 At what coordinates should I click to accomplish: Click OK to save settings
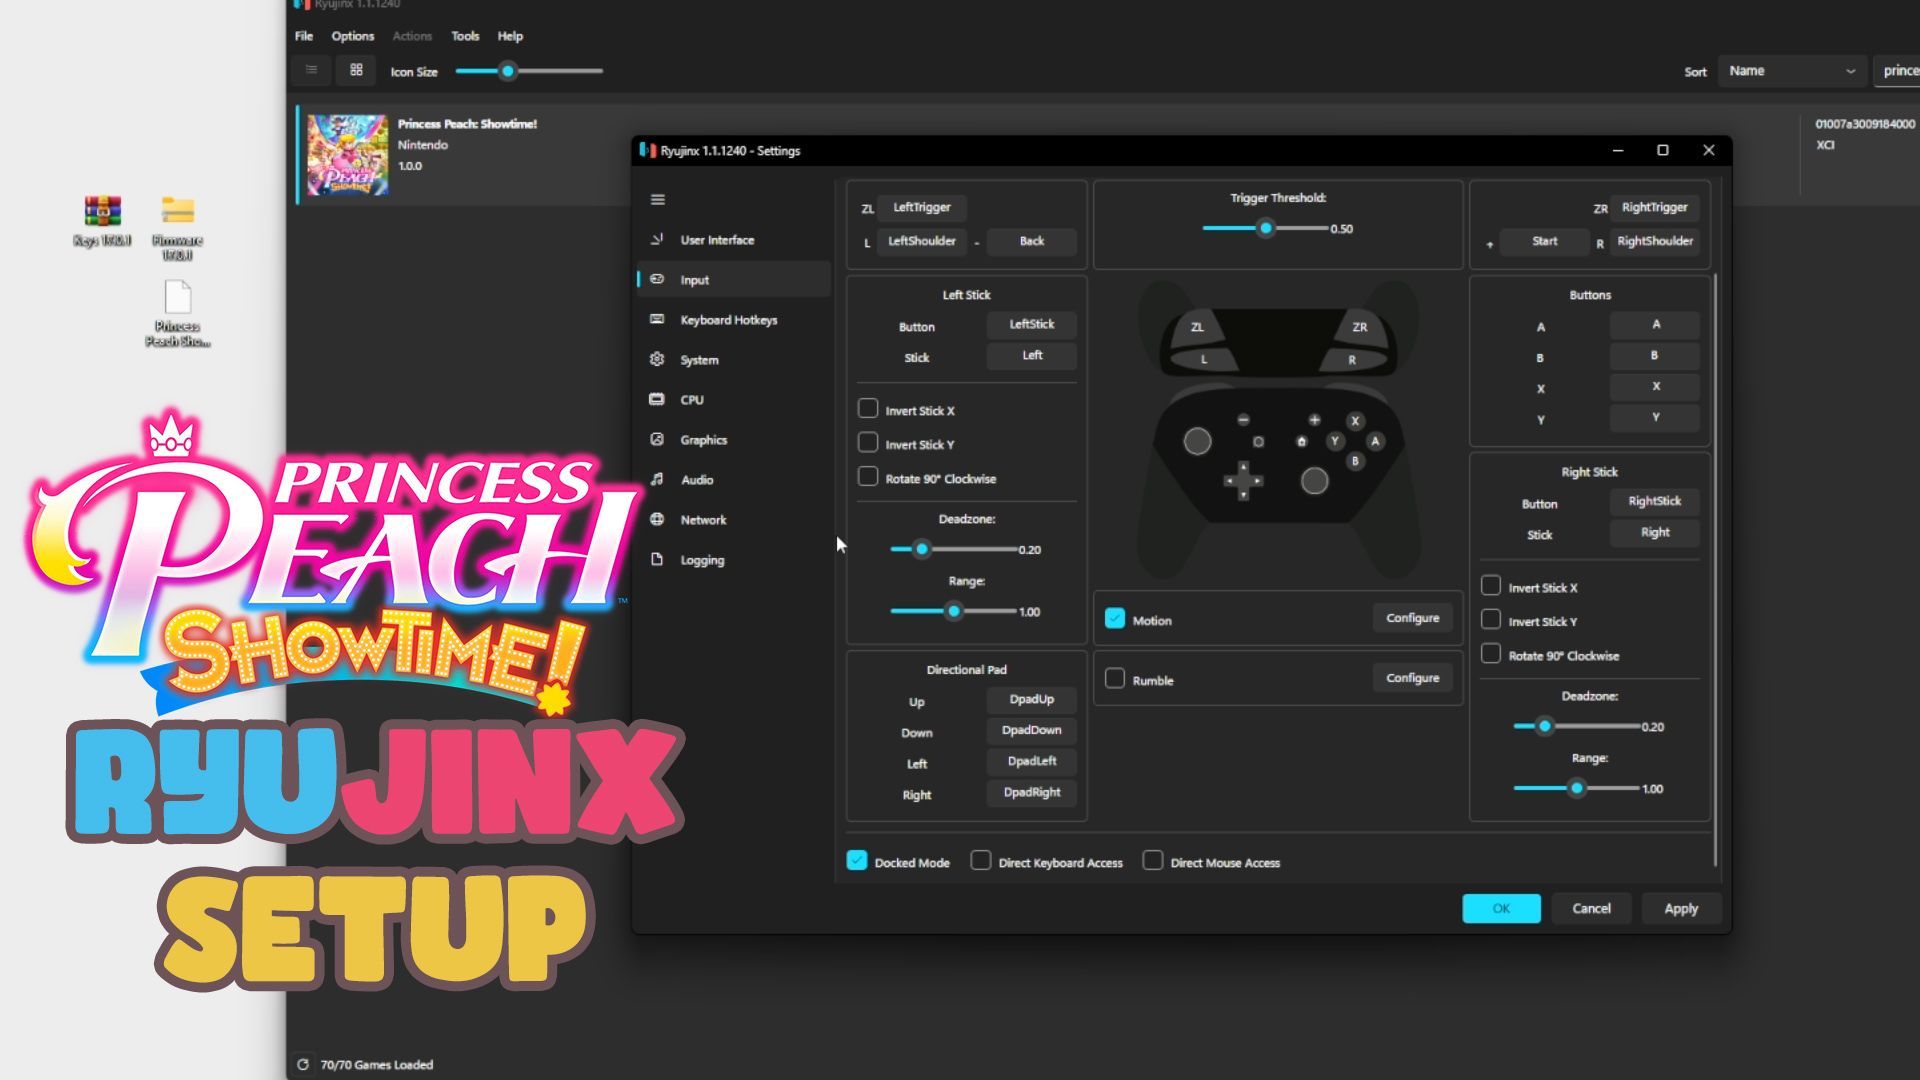click(1501, 909)
